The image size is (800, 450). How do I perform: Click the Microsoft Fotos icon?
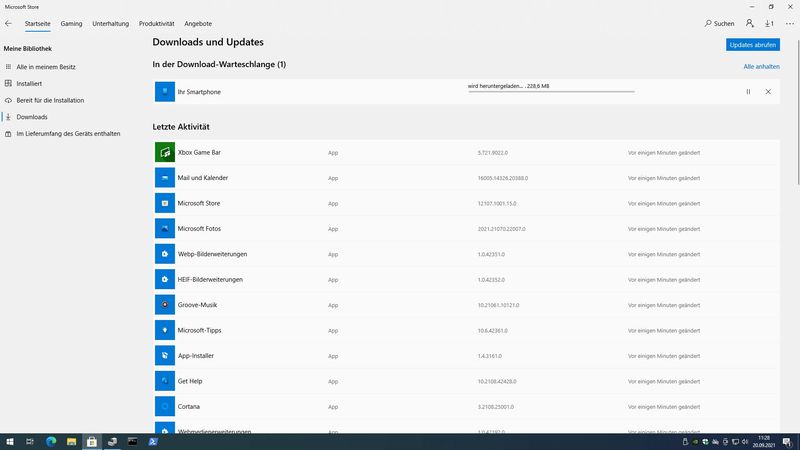165,229
